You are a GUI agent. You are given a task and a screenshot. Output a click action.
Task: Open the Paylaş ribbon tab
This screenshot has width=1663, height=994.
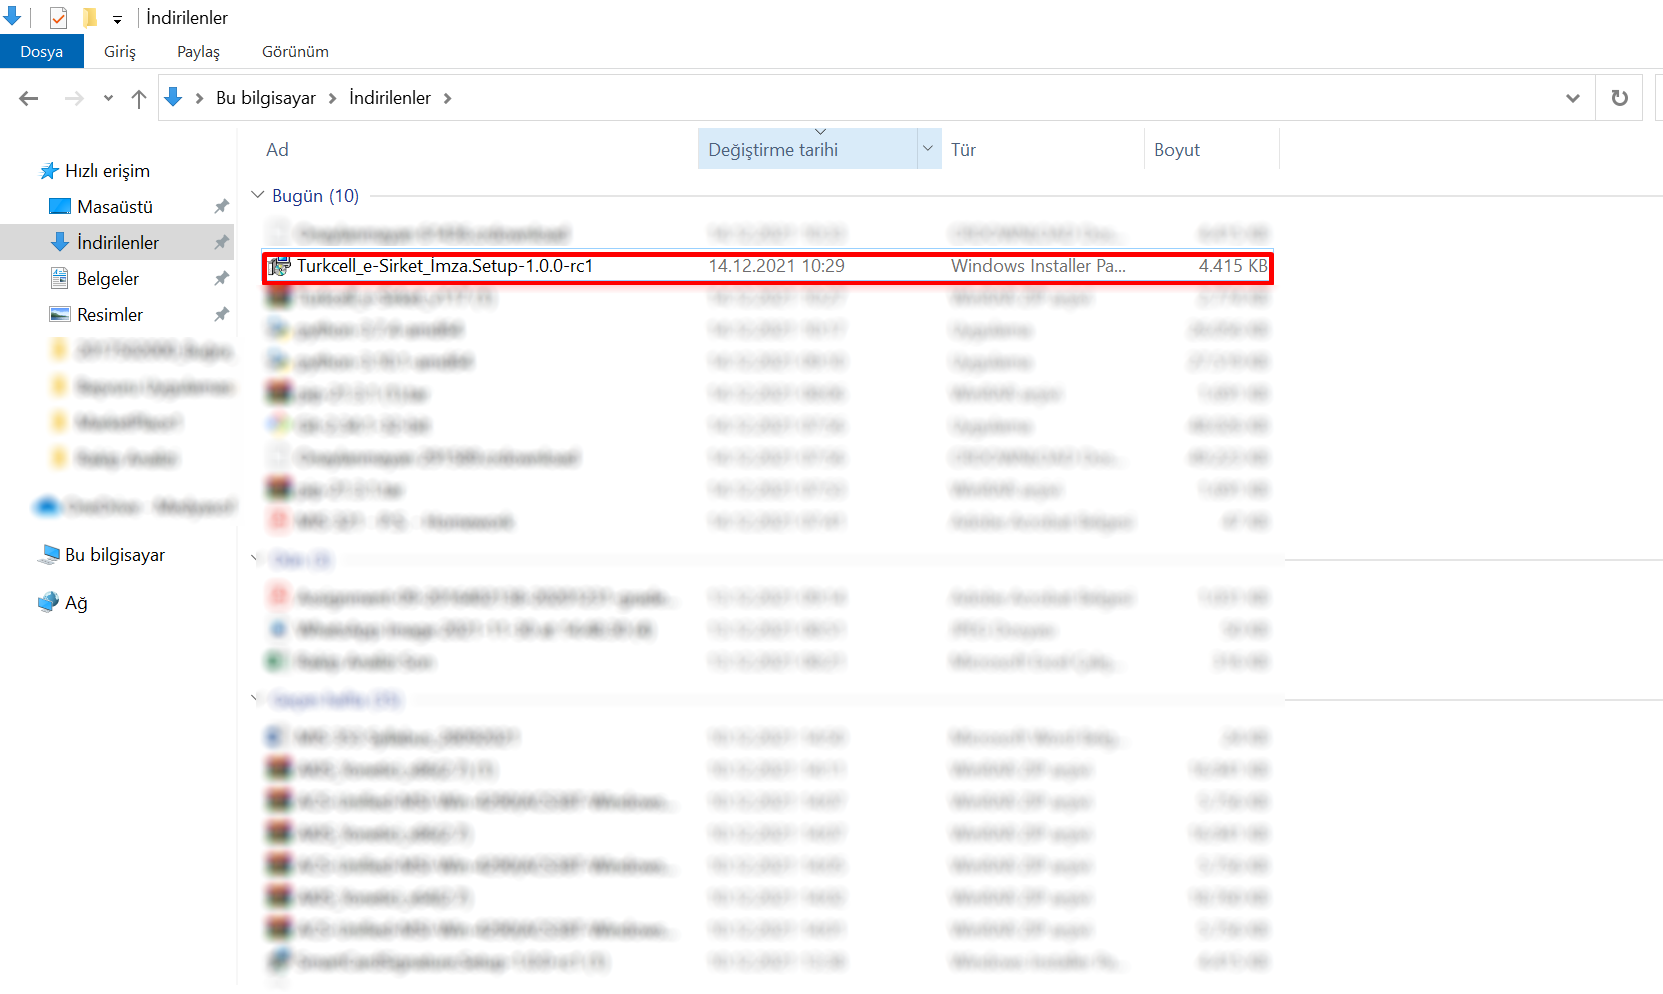[198, 52]
